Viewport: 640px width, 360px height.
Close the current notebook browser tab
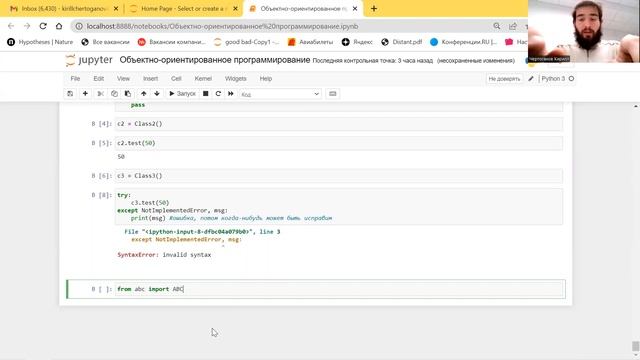pyautogui.click(x=355, y=9)
